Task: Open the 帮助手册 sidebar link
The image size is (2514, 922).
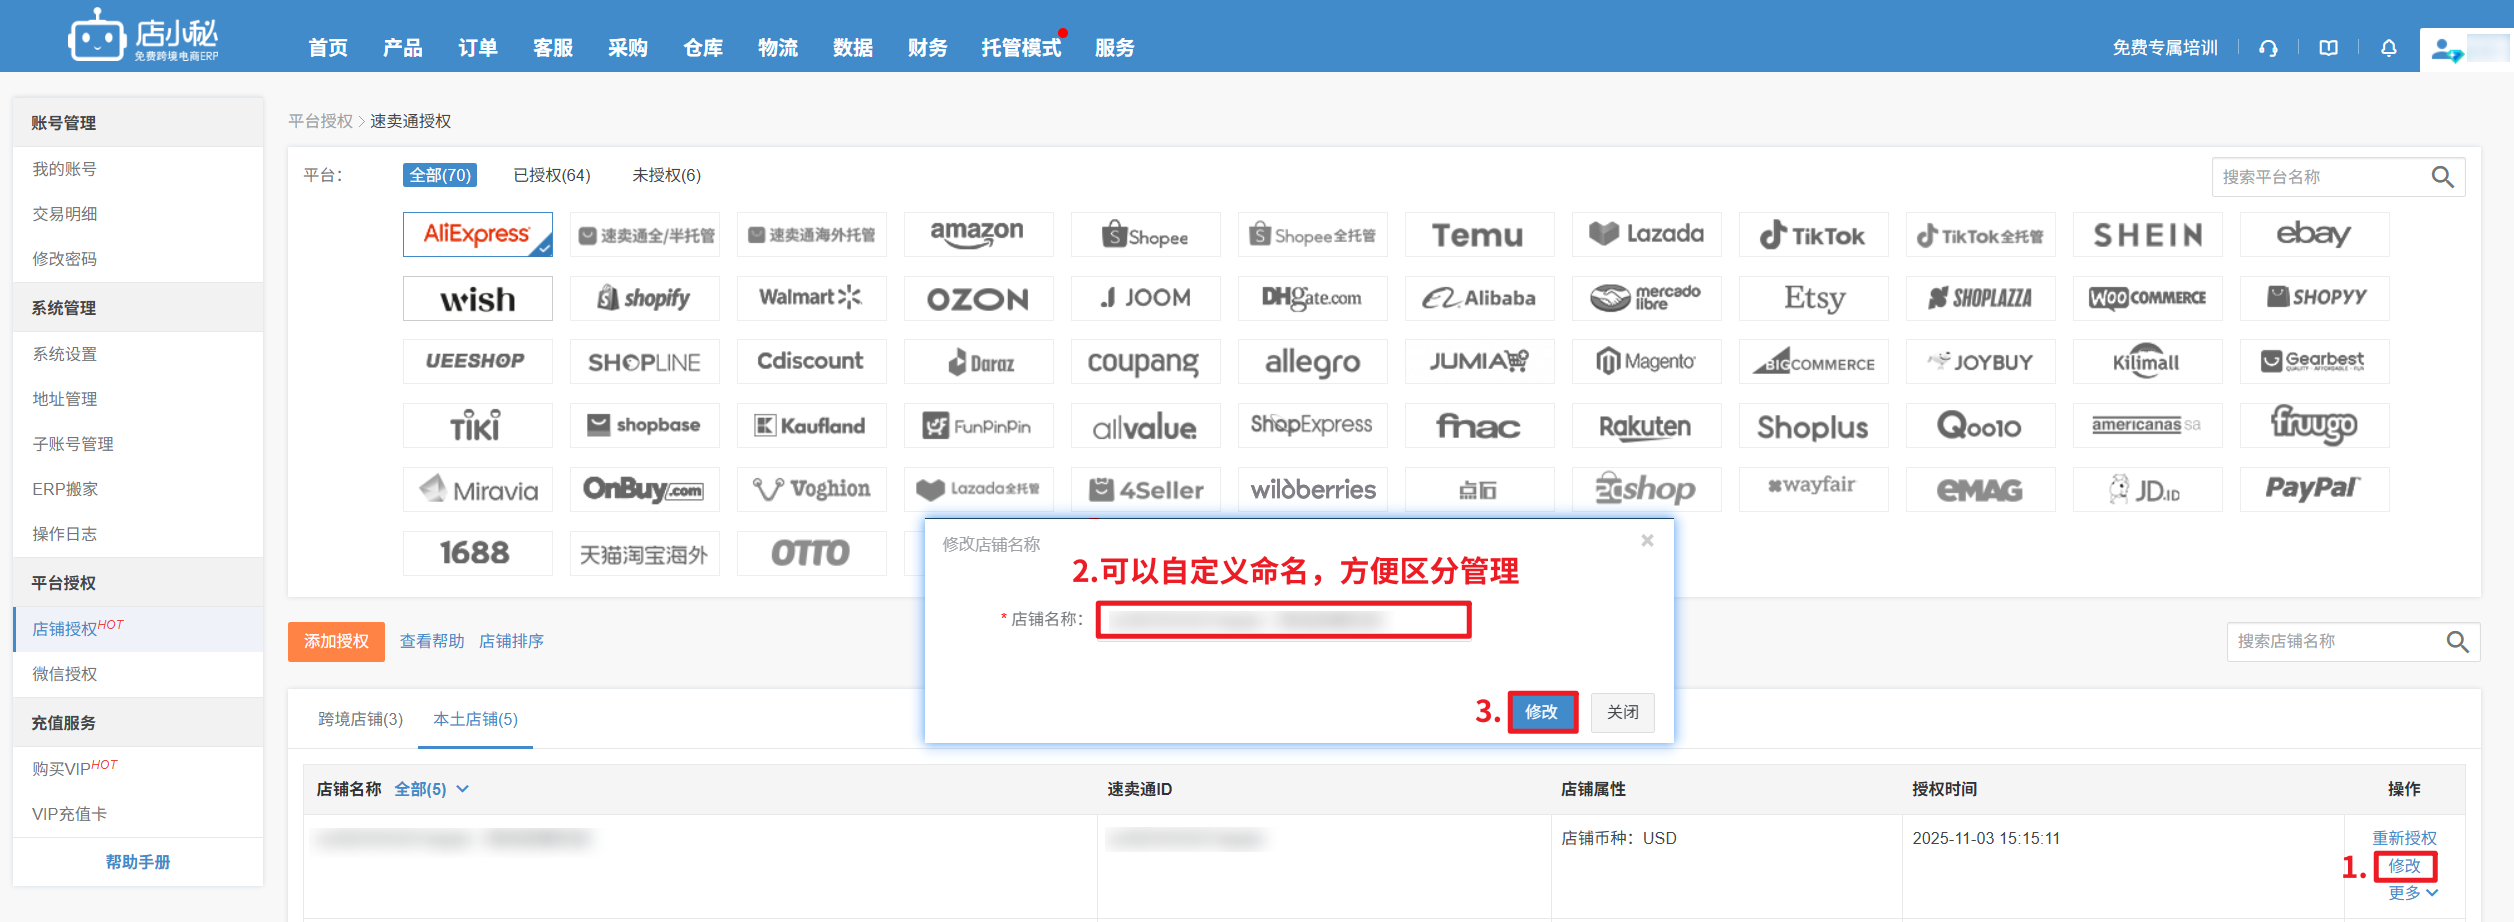Action: (x=138, y=862)
